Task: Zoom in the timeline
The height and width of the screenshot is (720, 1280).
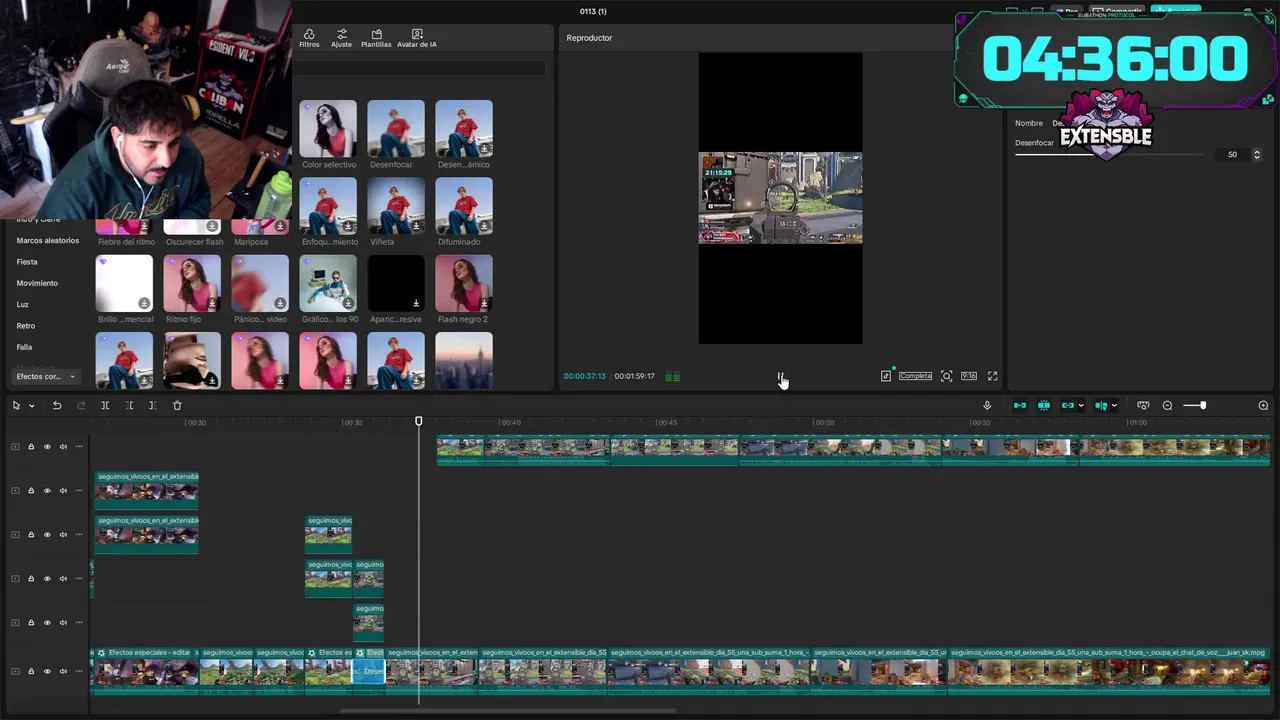Action: (1263, 405)
